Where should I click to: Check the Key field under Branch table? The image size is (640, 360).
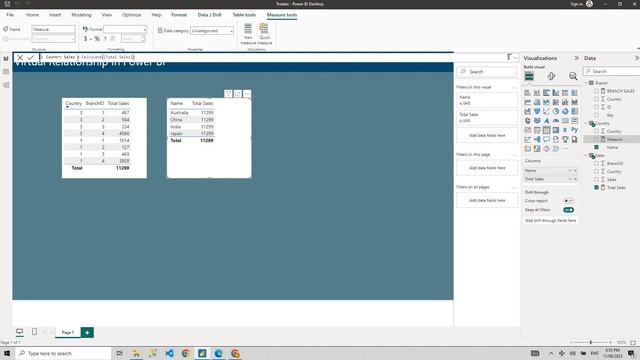[596, 115]
